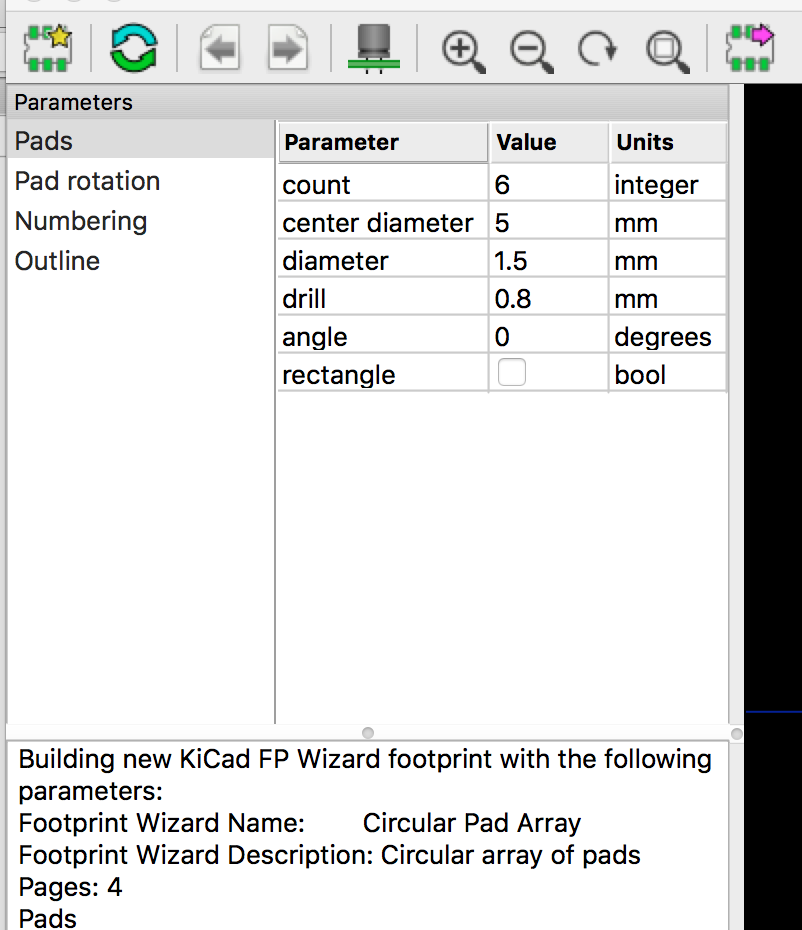
Task: Zoom out of the footprint view
Action: (531, 48)
